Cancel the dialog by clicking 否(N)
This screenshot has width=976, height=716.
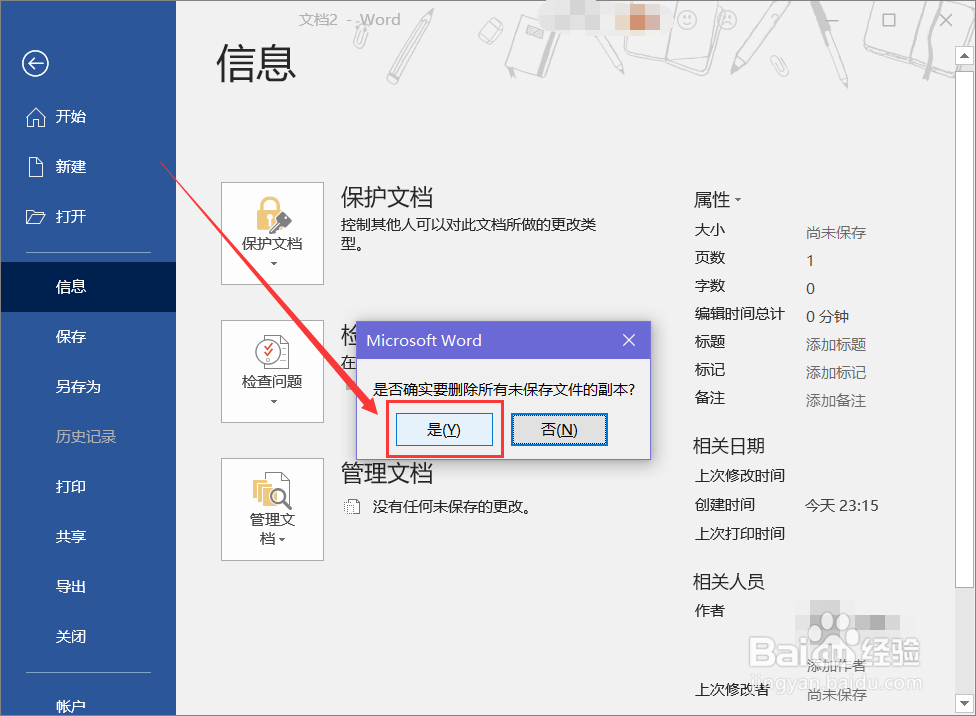(x=559, y=428)
